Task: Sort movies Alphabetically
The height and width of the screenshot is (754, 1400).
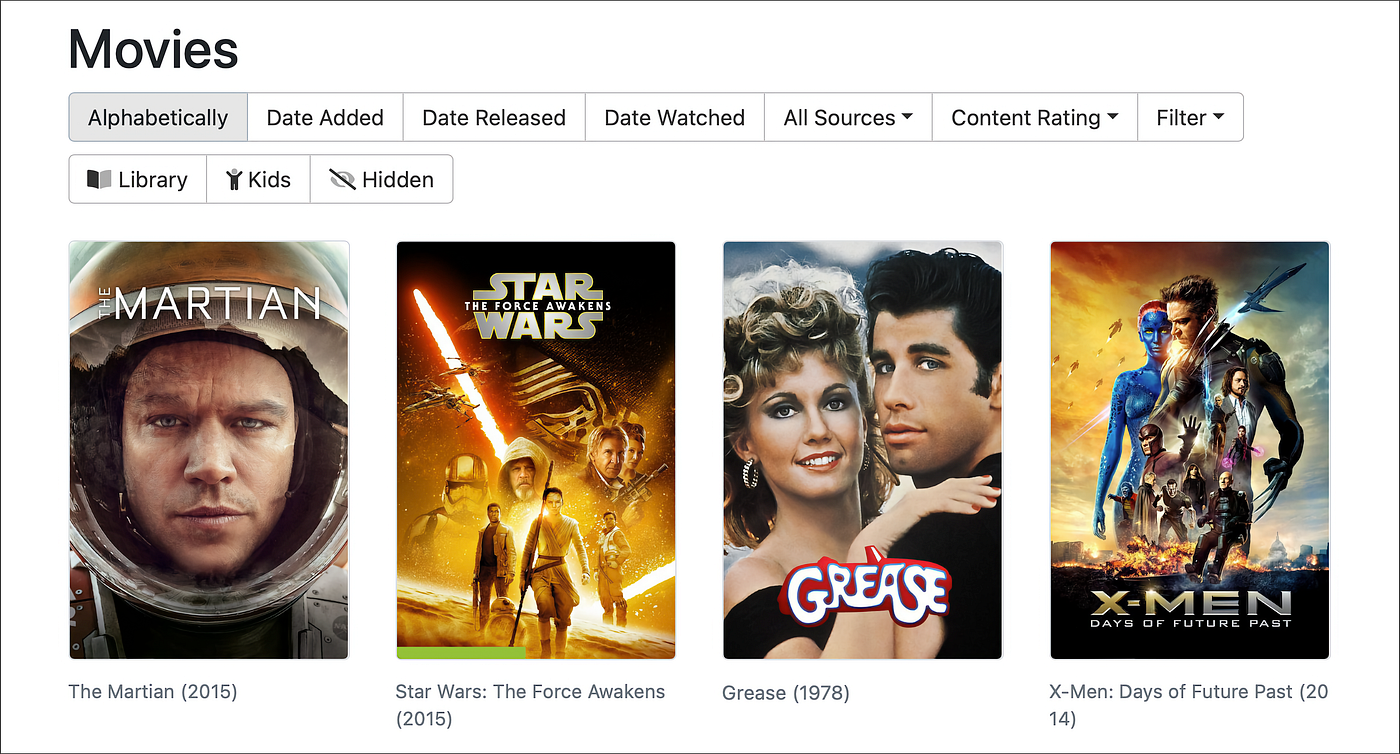Action: (158, 117)
